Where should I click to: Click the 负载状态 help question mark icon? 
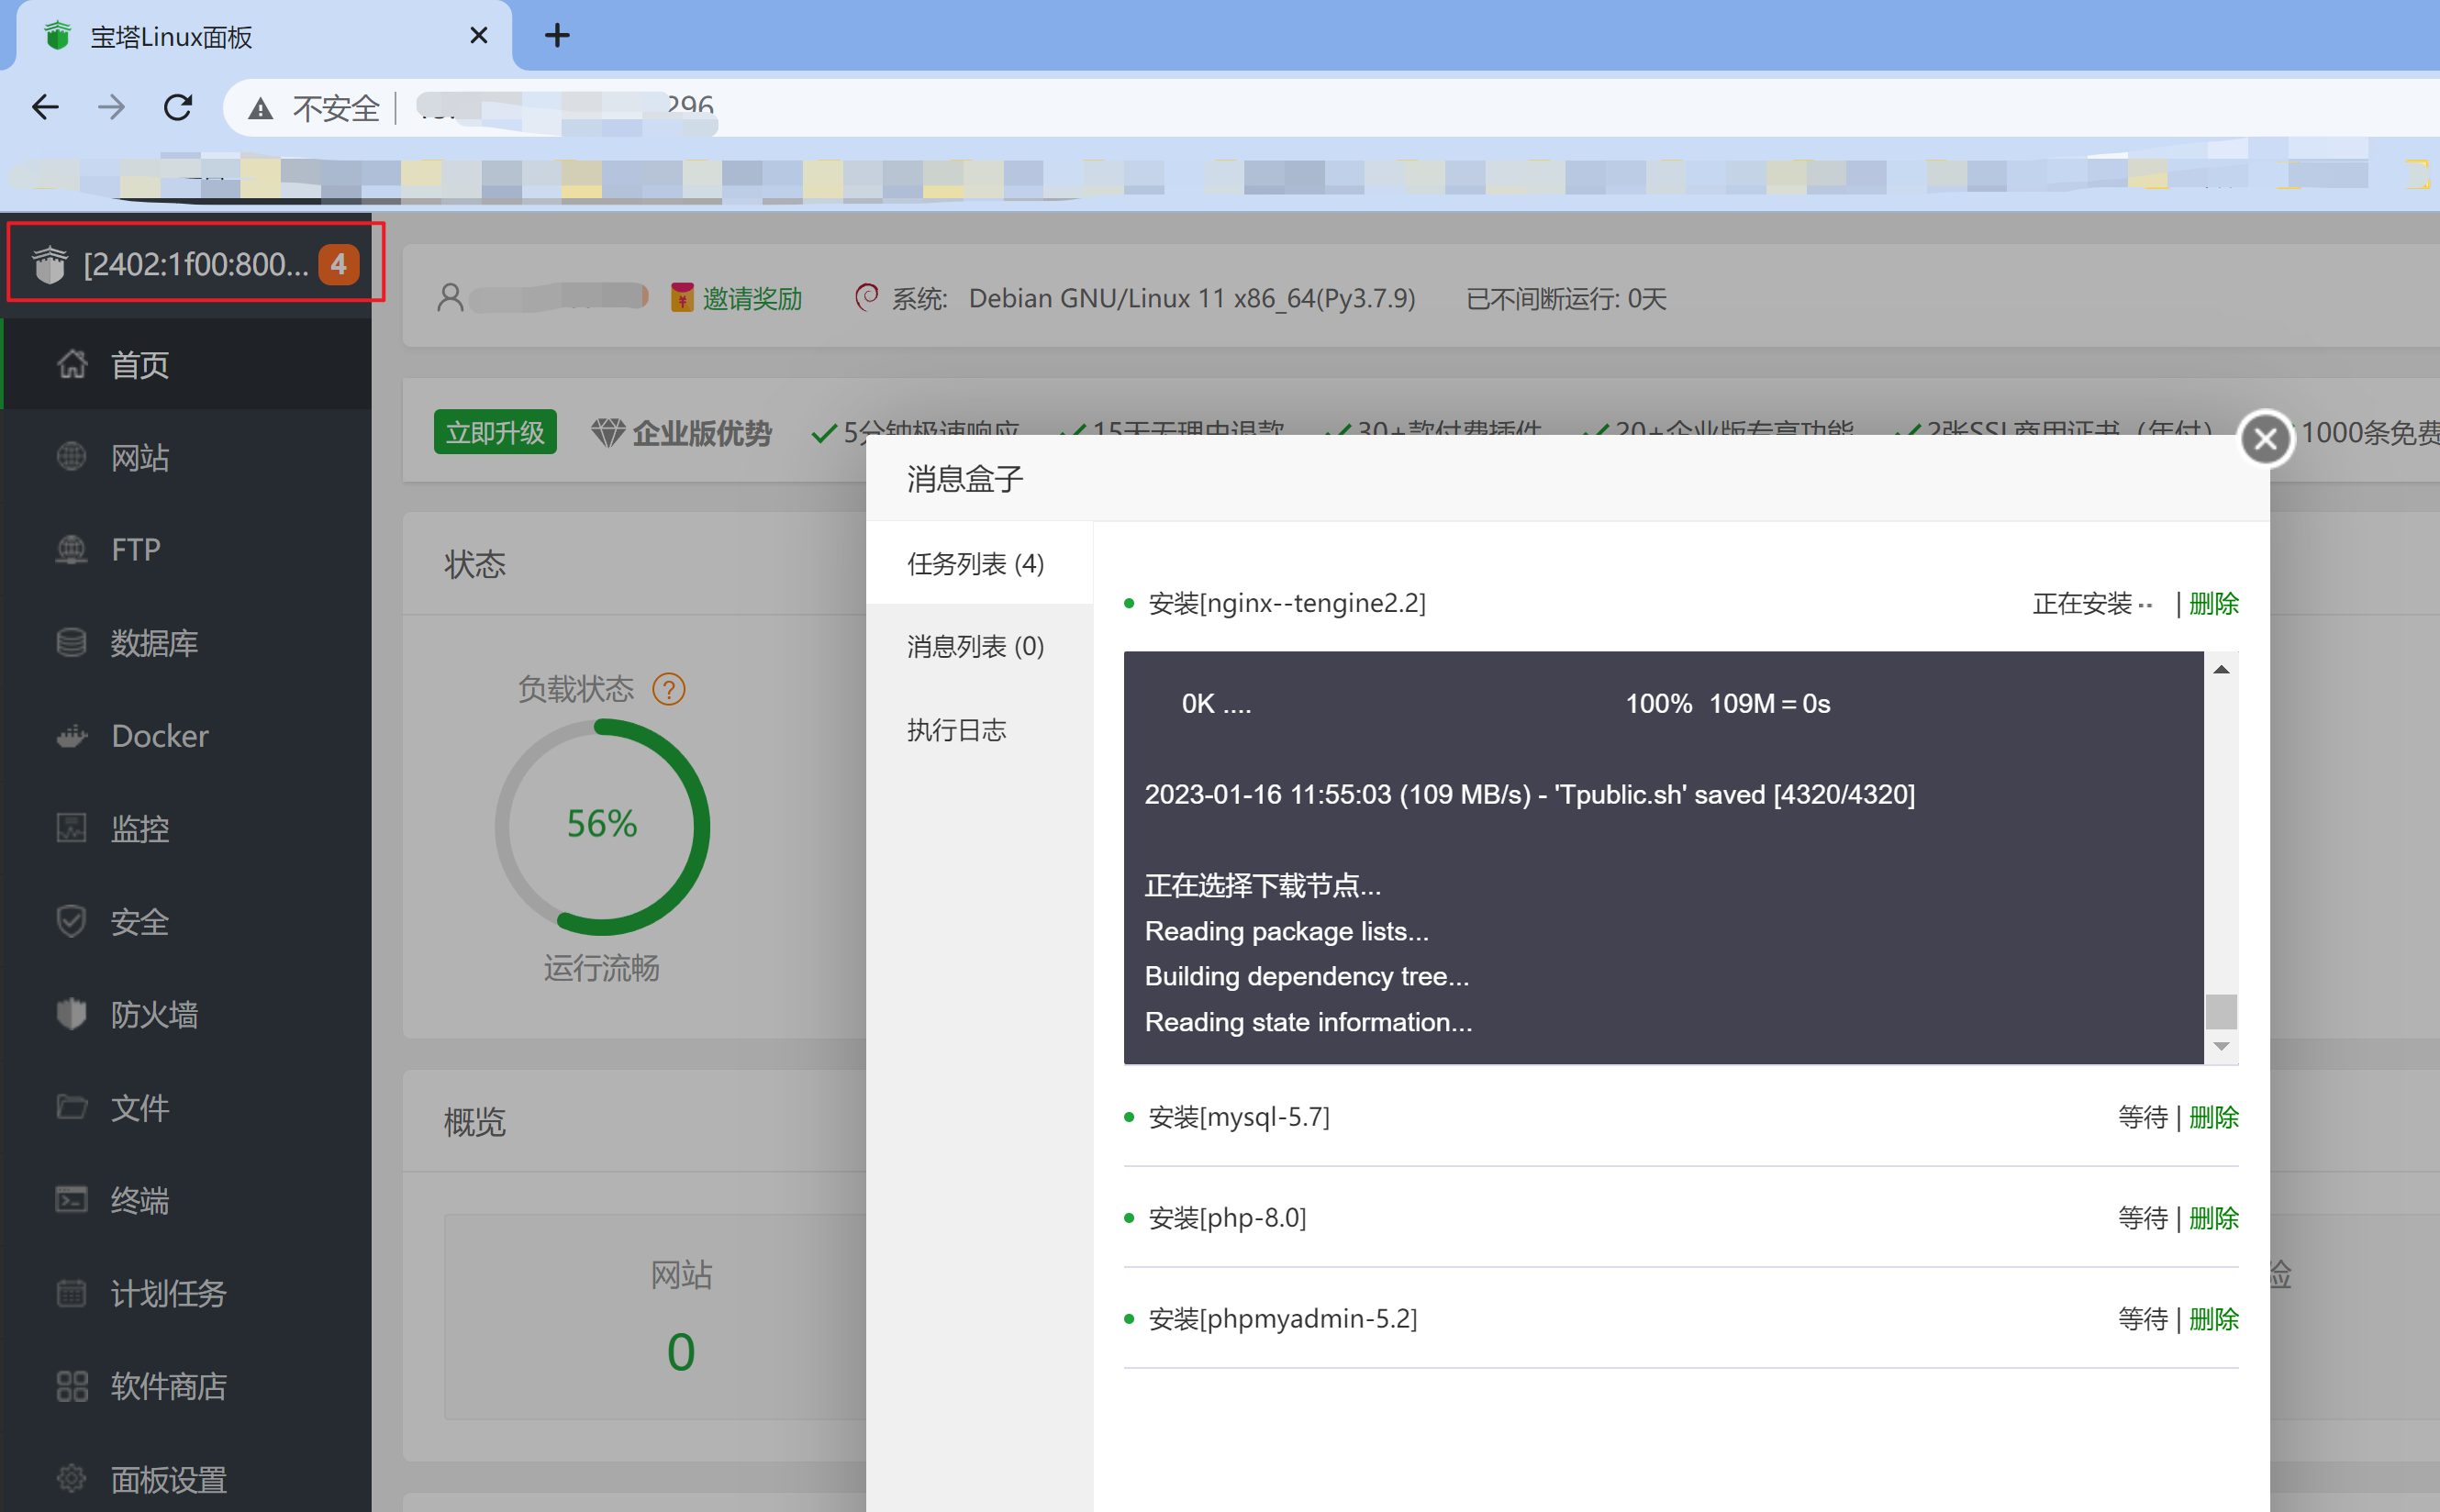click(668, 689)
